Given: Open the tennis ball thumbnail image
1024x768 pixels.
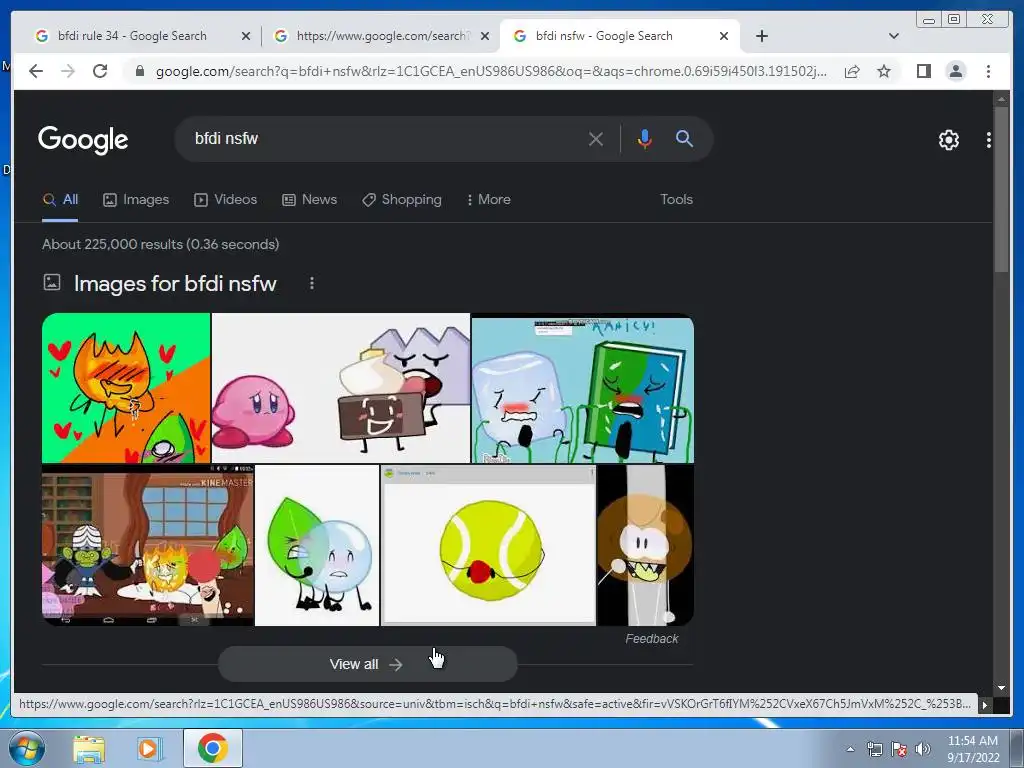Looking at the screenshot, I should click(488, 545).
